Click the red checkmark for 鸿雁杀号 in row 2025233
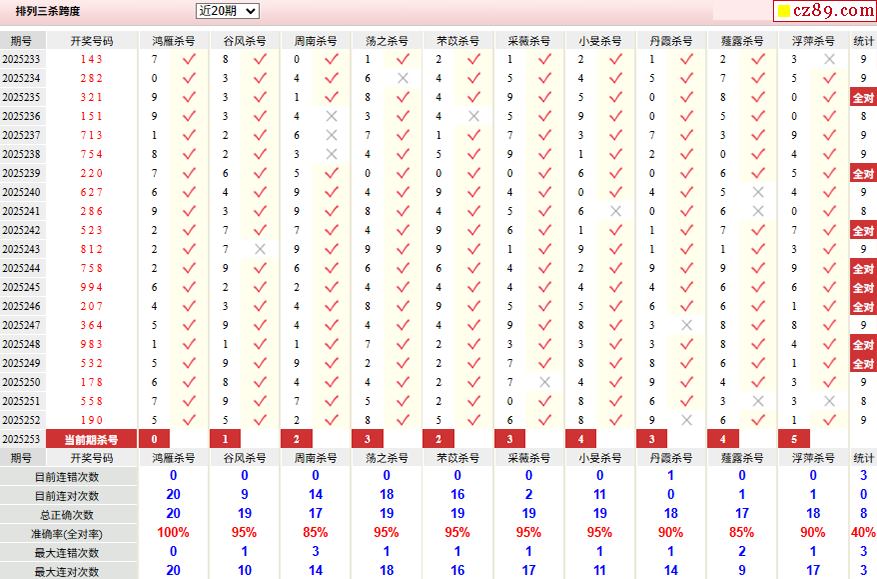 point(189,59)
